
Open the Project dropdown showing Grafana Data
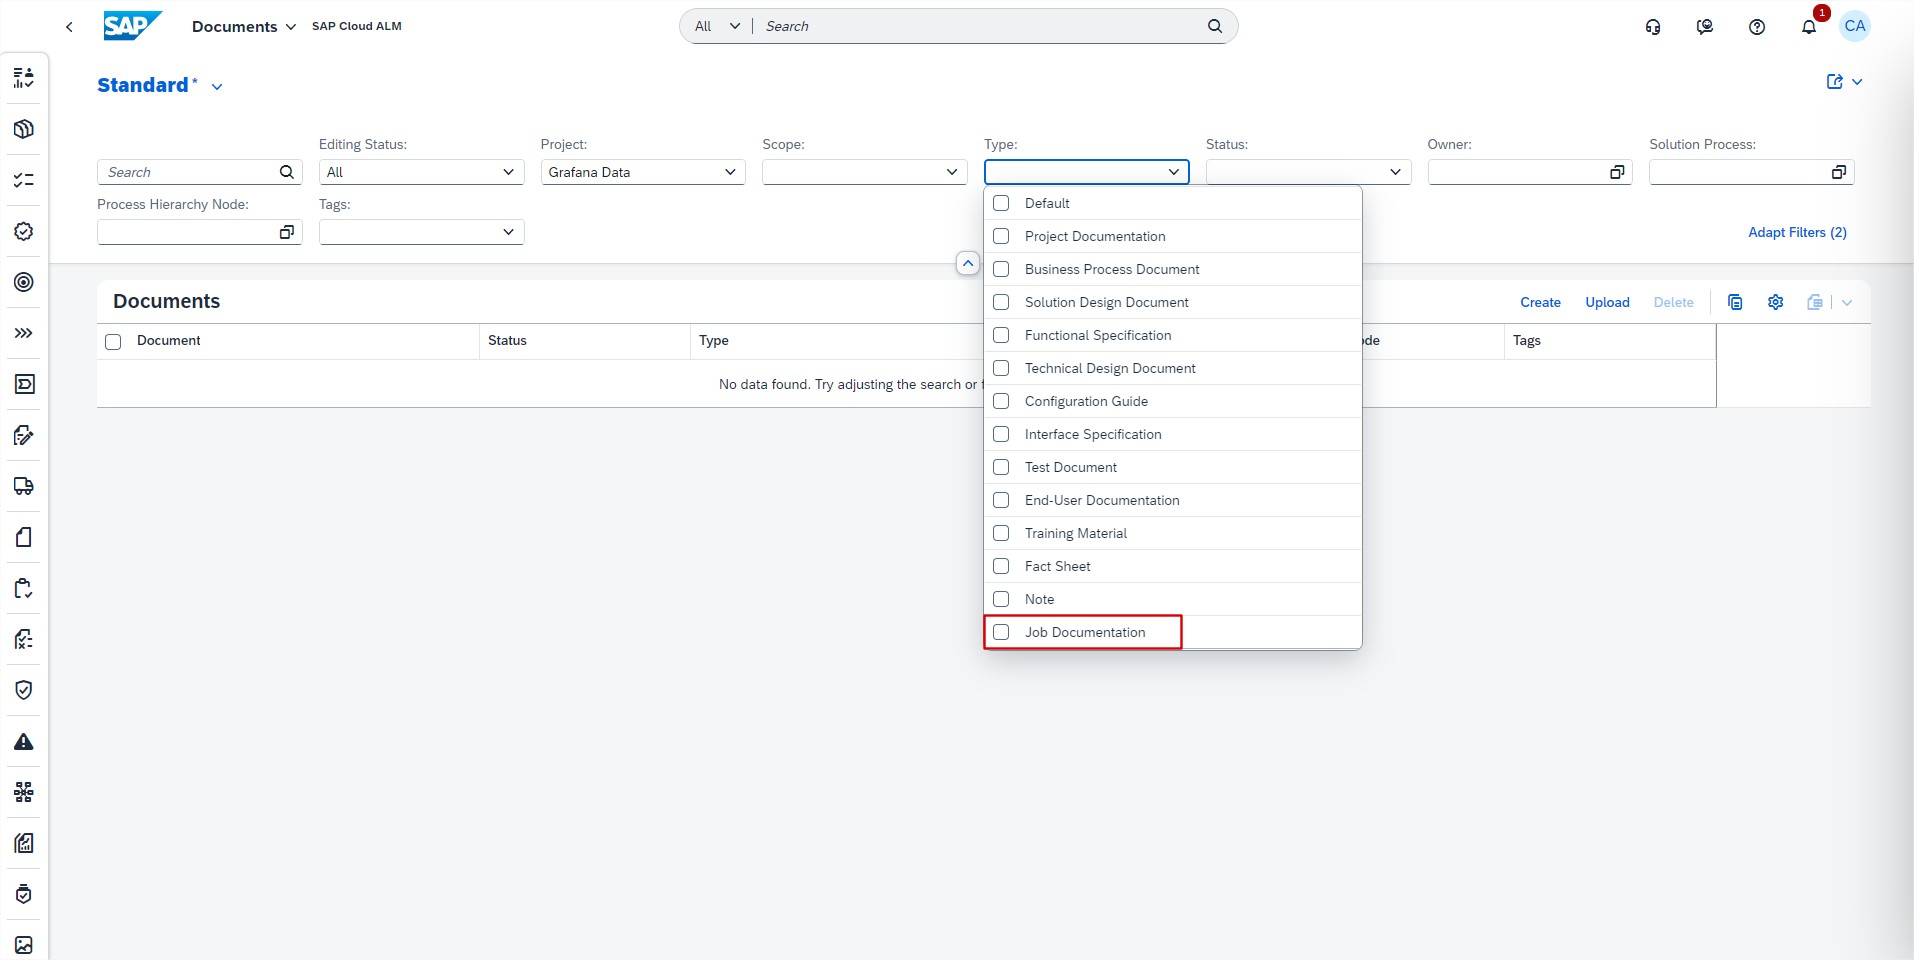[642, 172]
